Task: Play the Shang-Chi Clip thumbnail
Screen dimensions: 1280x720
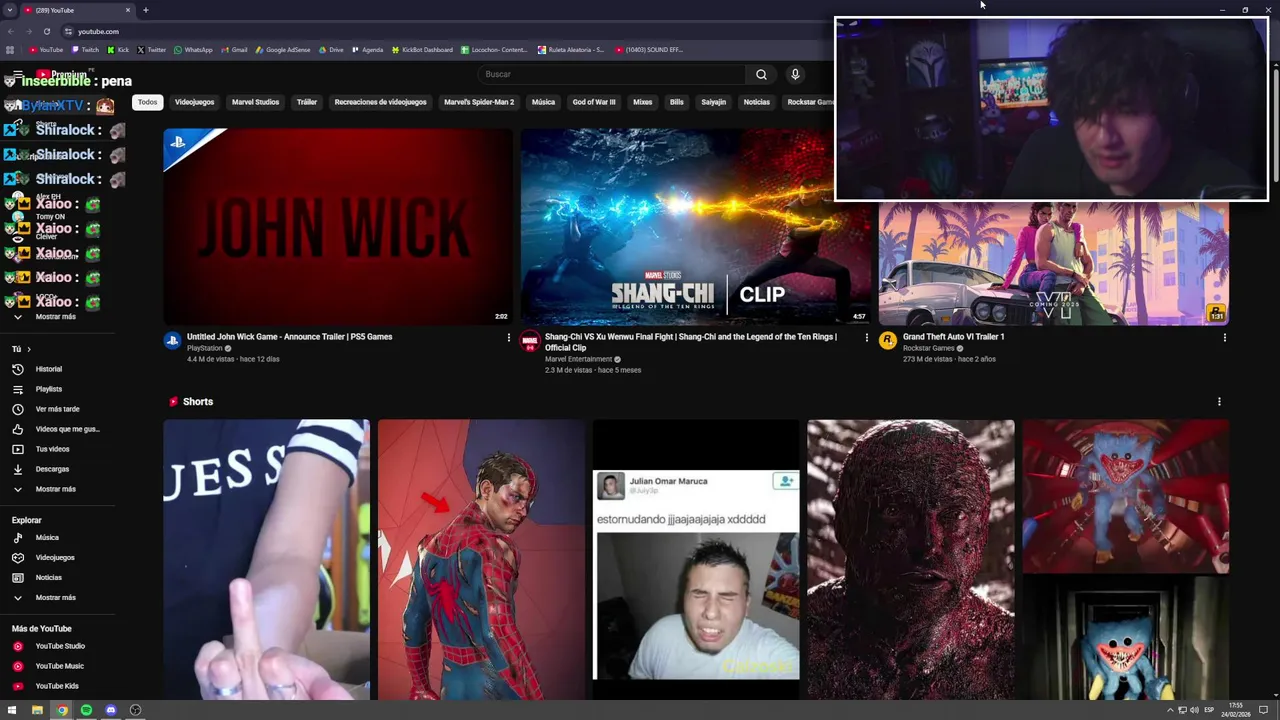Action: point(696,227)
